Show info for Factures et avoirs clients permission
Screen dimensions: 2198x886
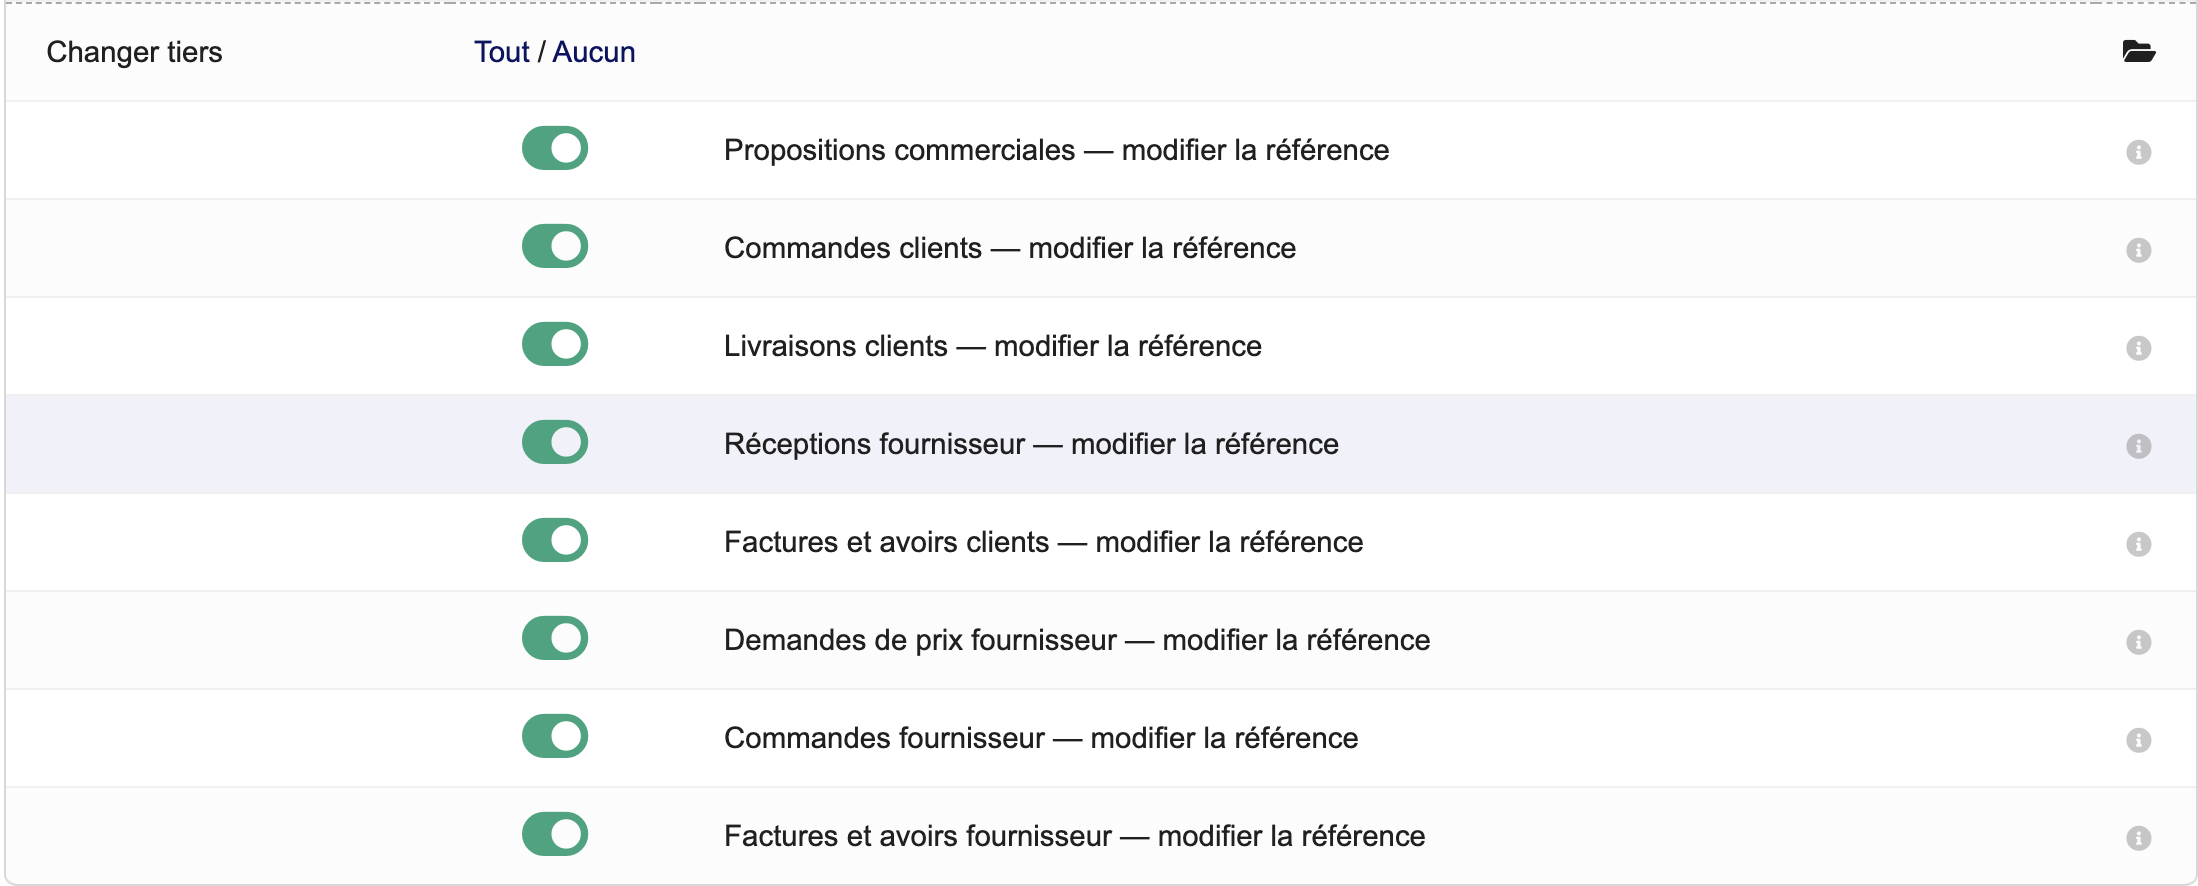pyautogui.click(x=2140, y=544)
